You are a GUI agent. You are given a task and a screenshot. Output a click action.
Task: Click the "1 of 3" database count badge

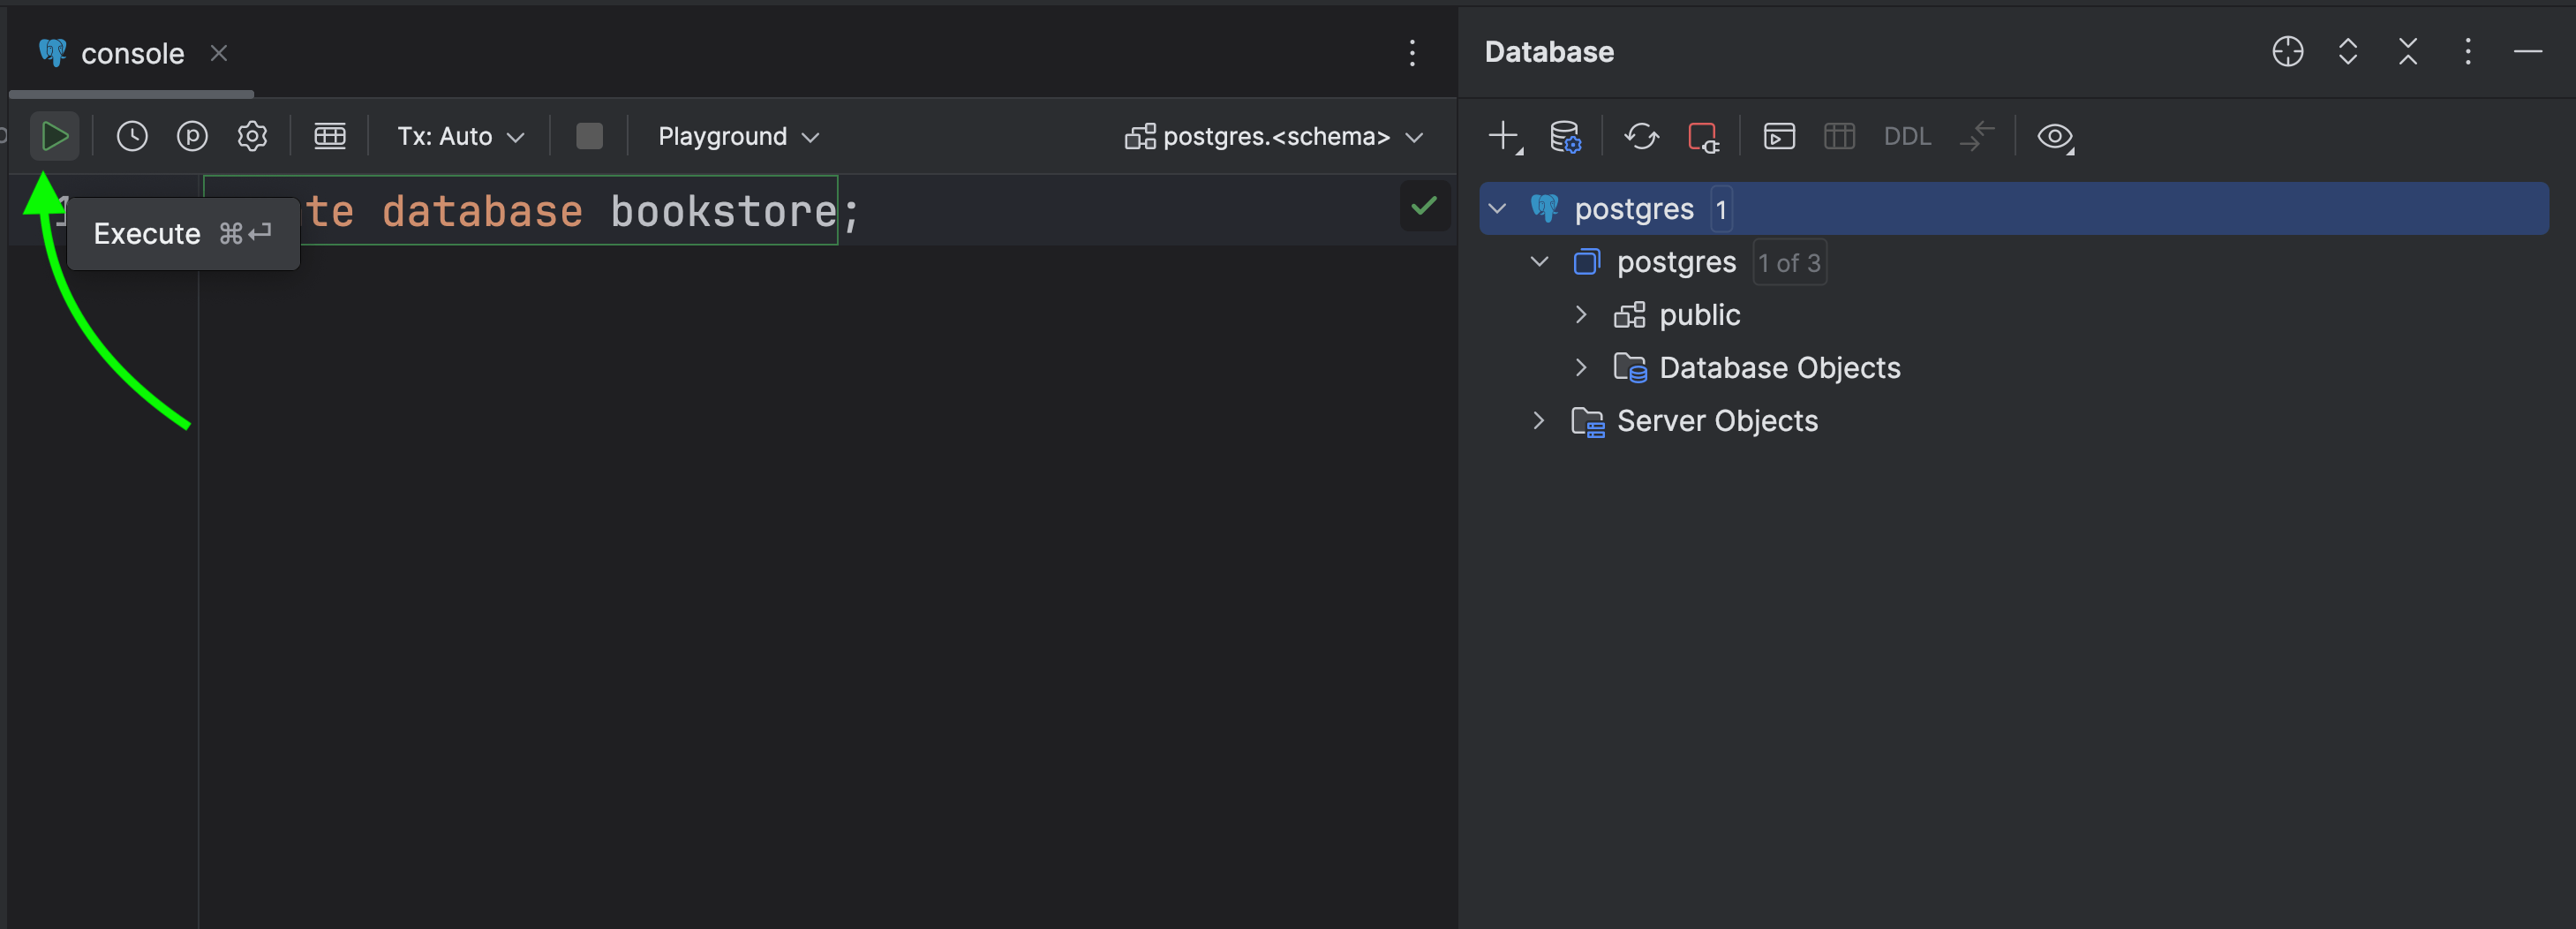click(1789, 263)
